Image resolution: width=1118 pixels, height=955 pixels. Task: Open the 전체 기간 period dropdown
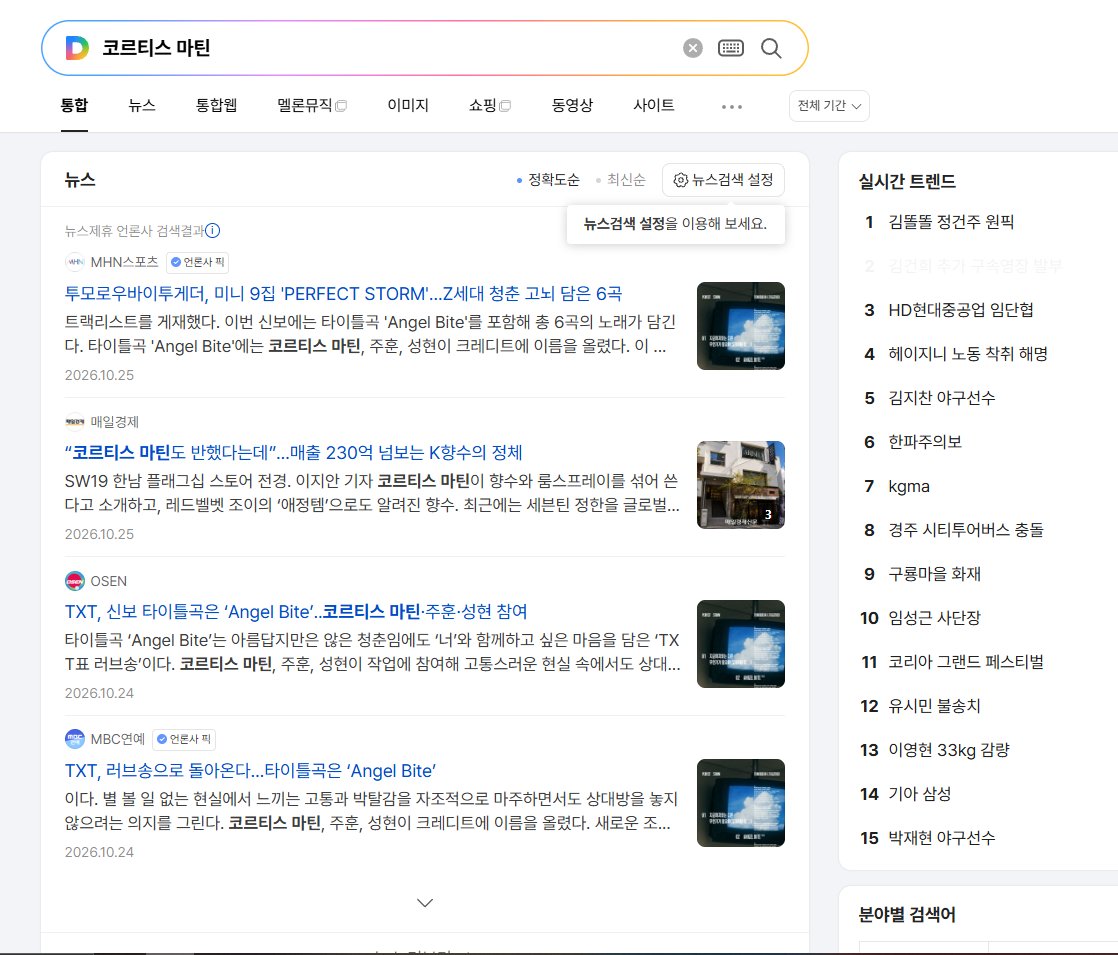click(829, 106)
